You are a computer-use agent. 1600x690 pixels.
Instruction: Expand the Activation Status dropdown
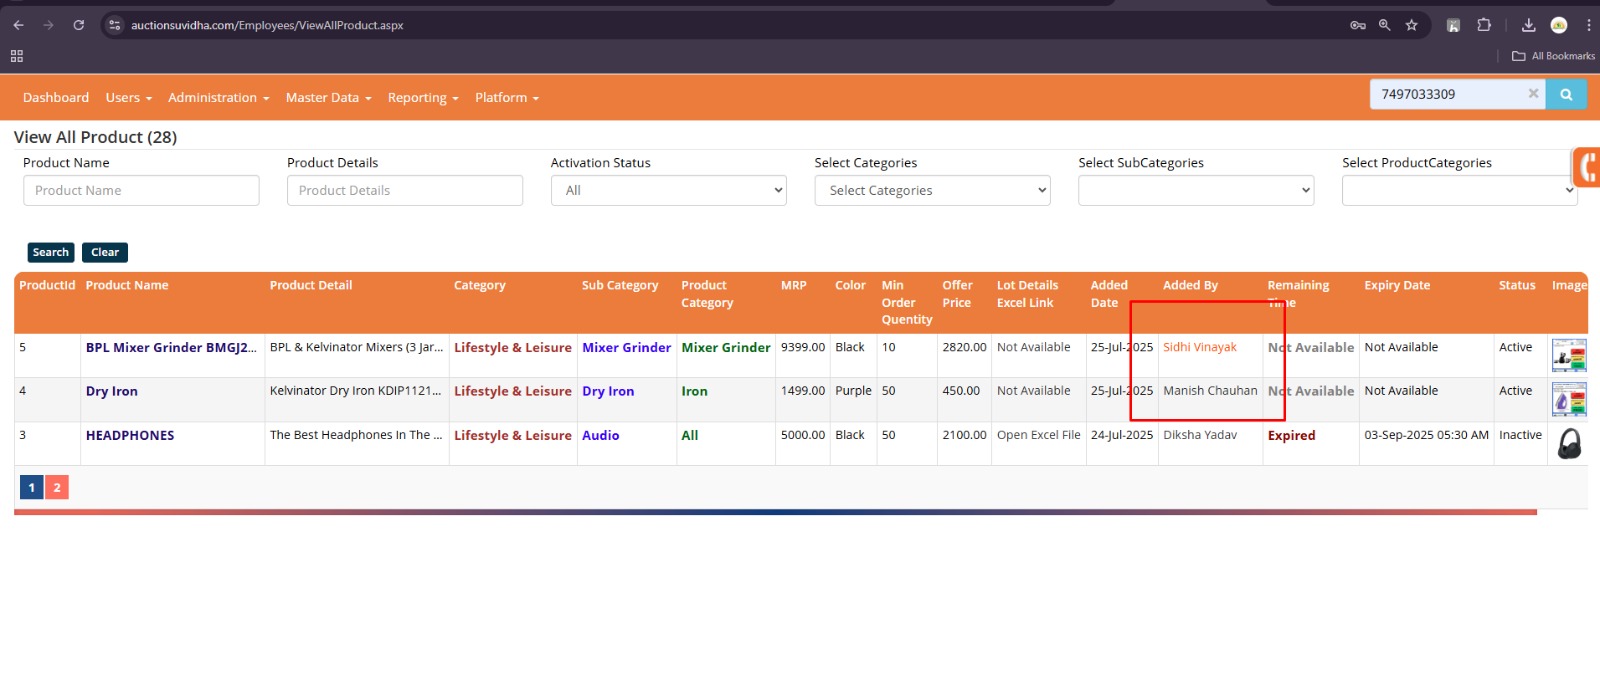pyautogui.click(x=668, y=191)
